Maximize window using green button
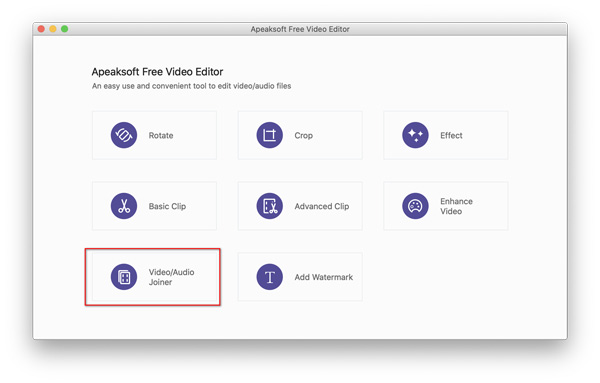 coord(65,29)
